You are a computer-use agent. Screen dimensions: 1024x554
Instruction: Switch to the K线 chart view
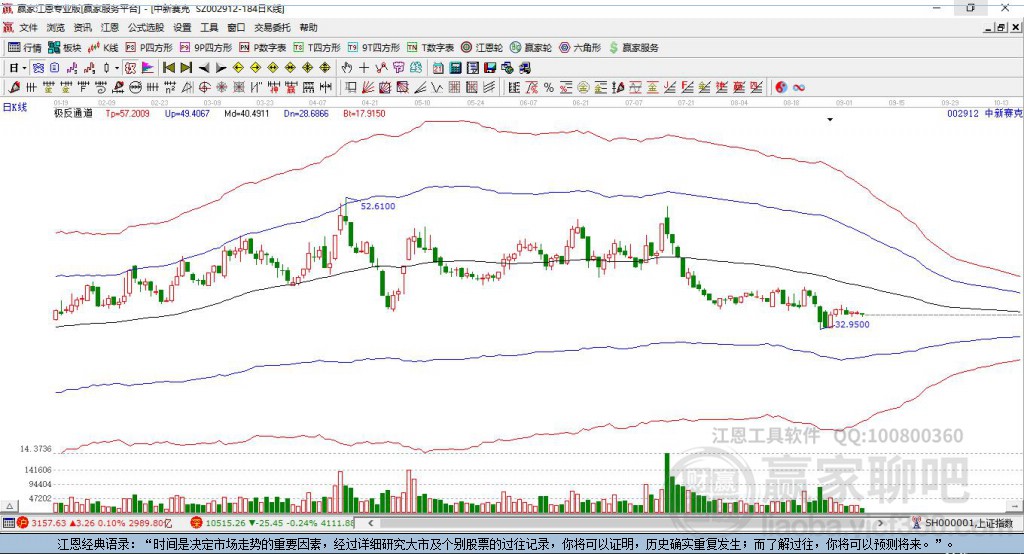tap(103, 48)
